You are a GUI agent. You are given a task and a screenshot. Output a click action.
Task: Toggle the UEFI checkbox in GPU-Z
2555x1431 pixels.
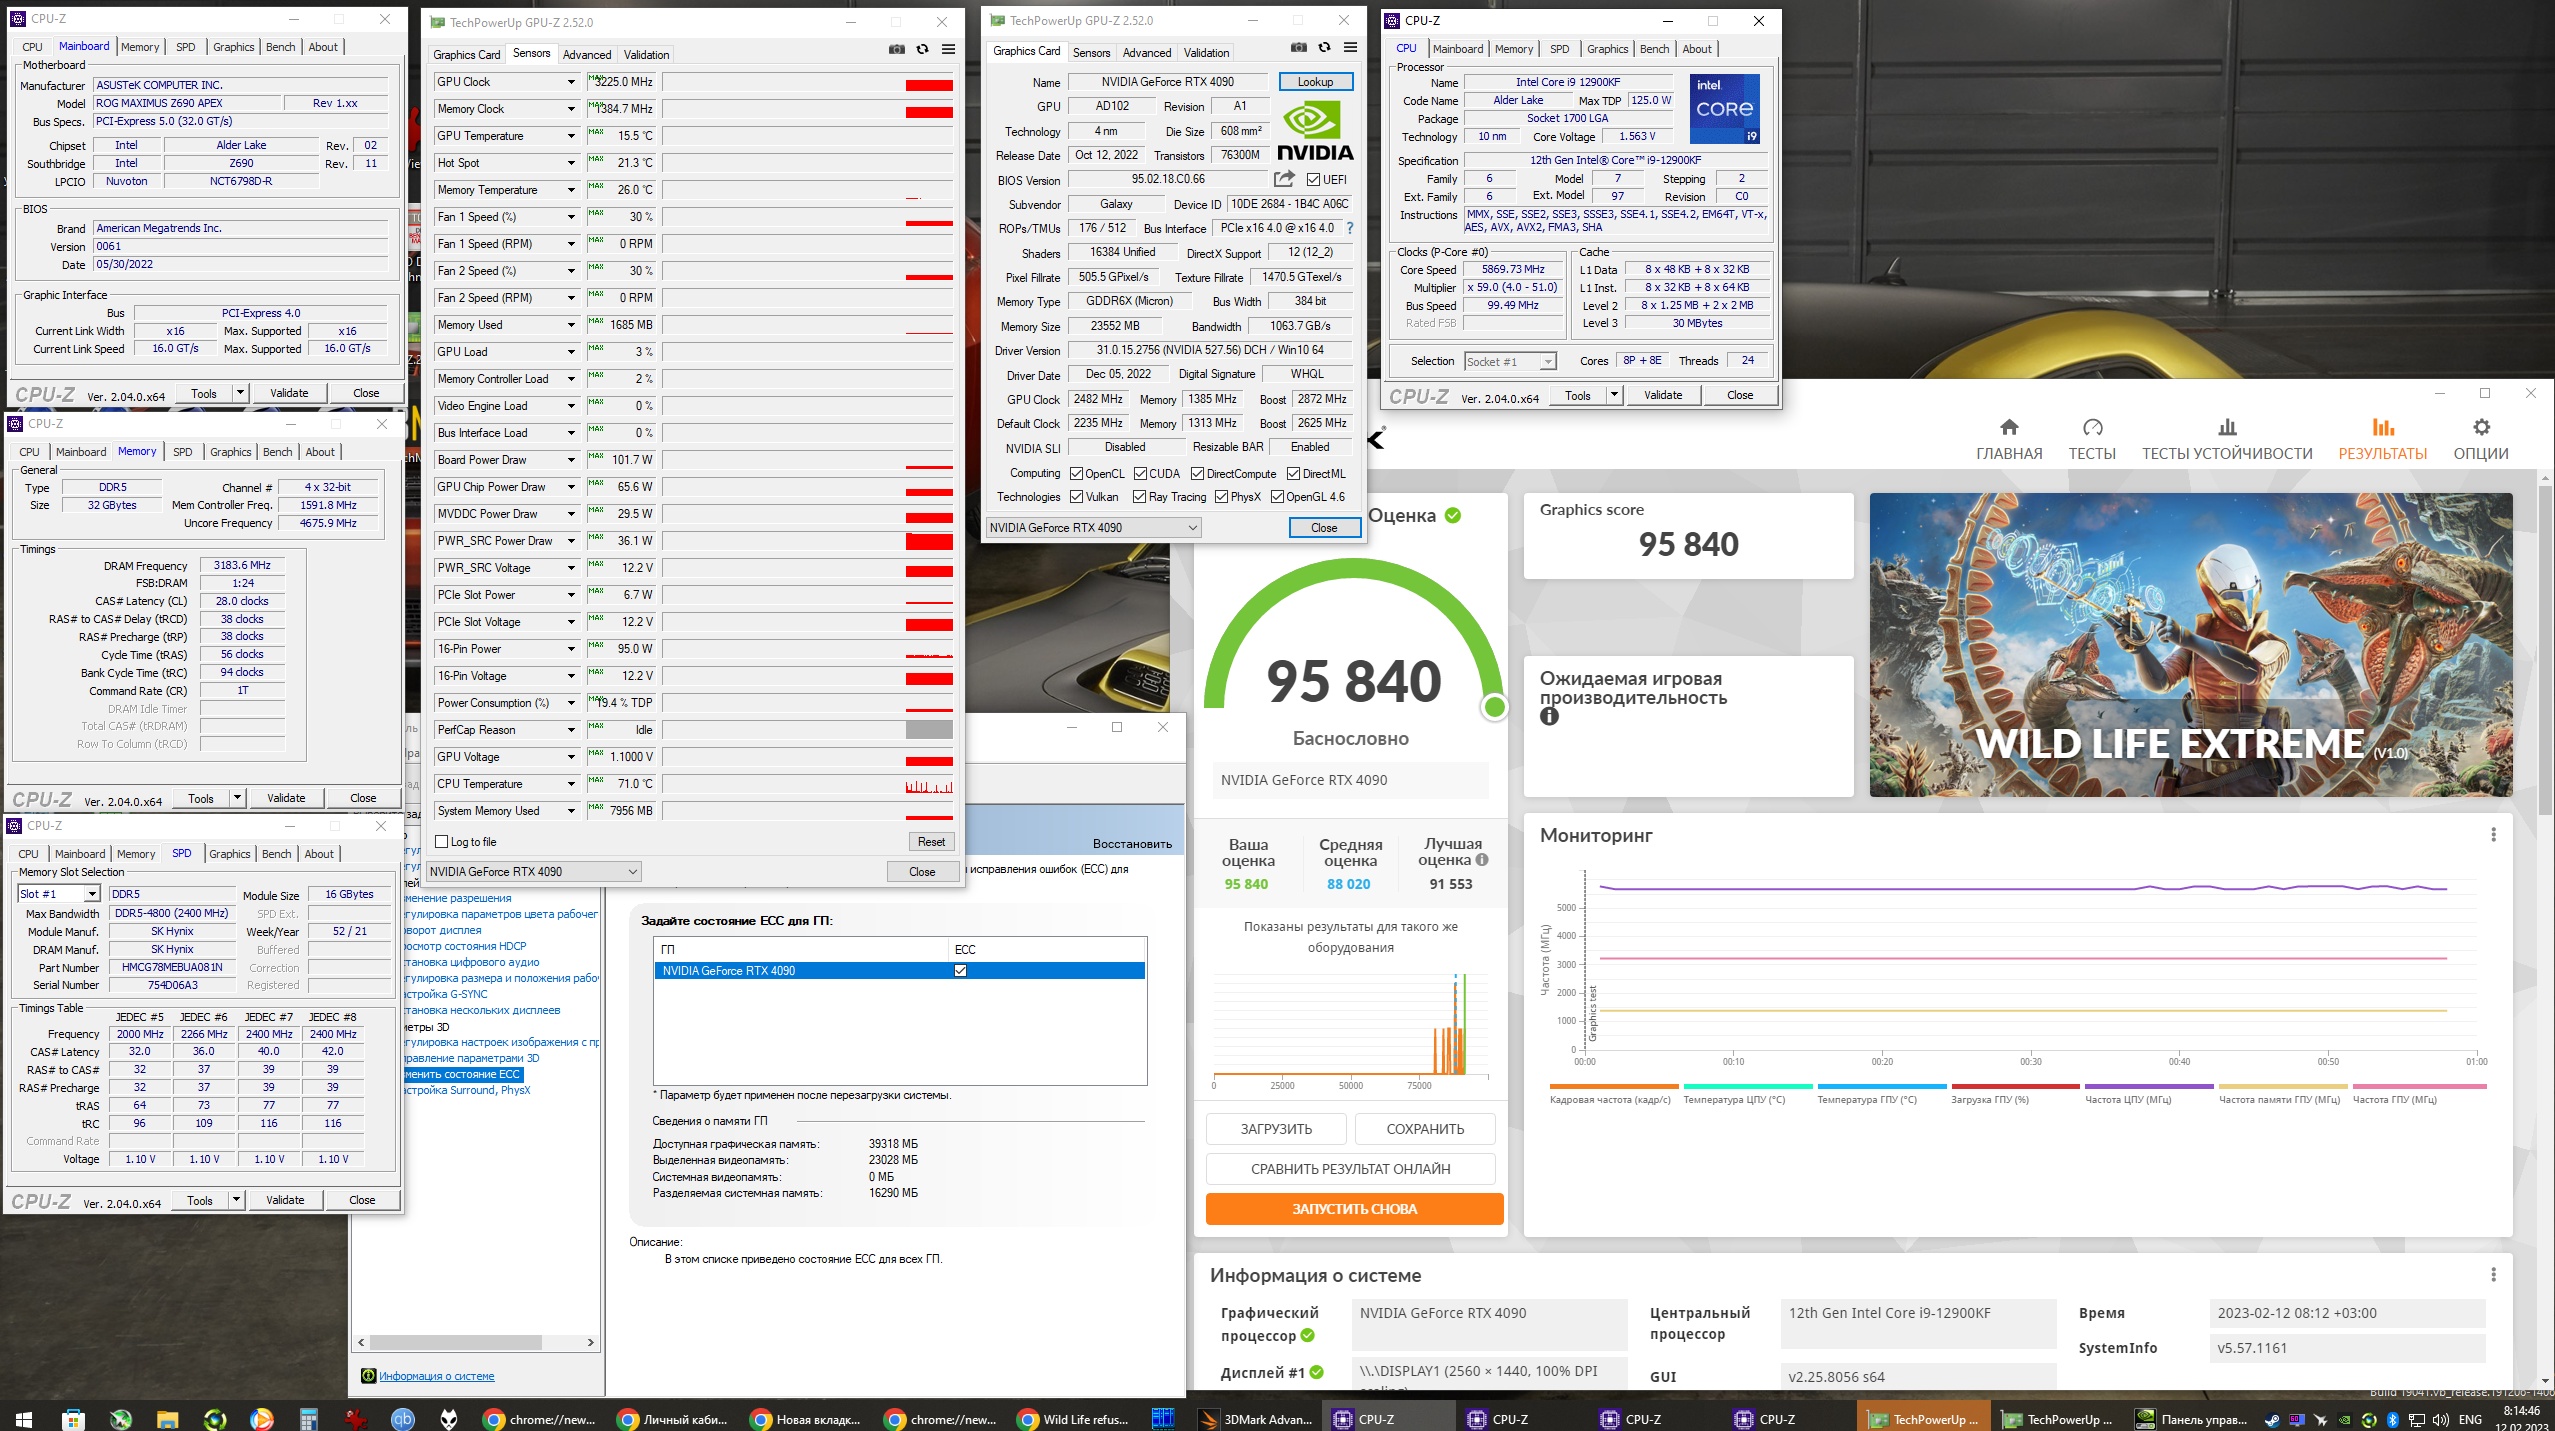[1314, 180]
